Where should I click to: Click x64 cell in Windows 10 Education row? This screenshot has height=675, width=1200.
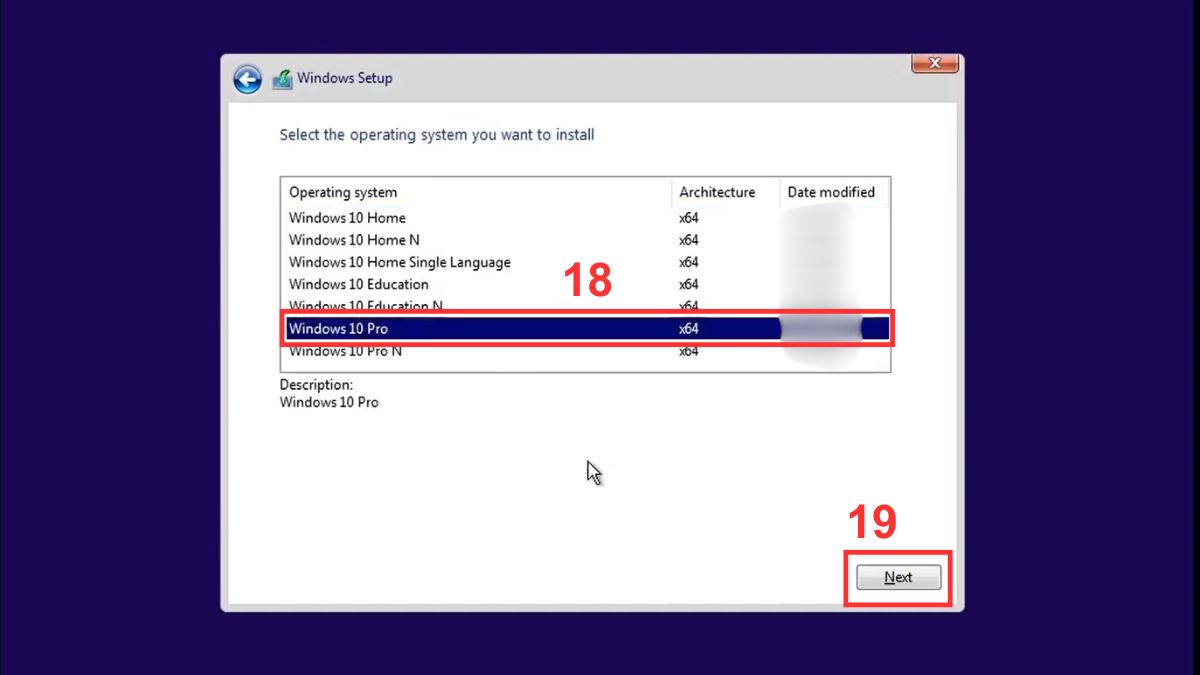[x=688, y=284]
